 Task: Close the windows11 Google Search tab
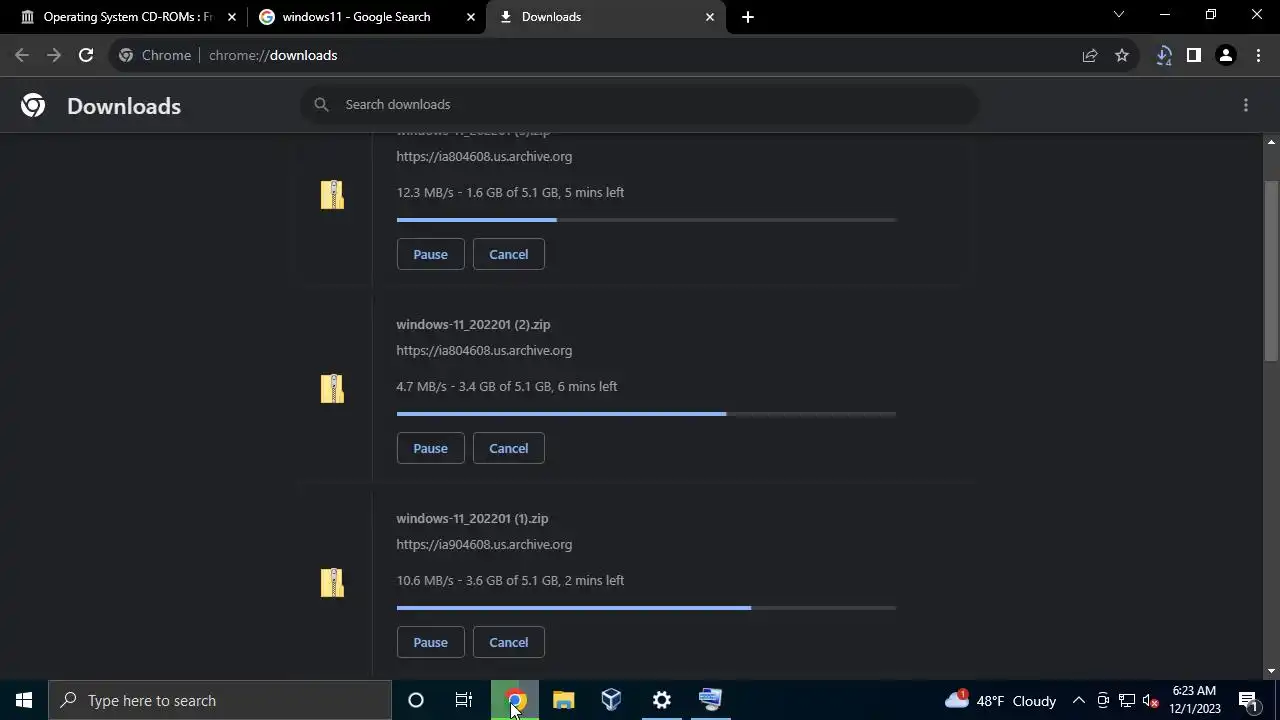[x=471, y=17]
